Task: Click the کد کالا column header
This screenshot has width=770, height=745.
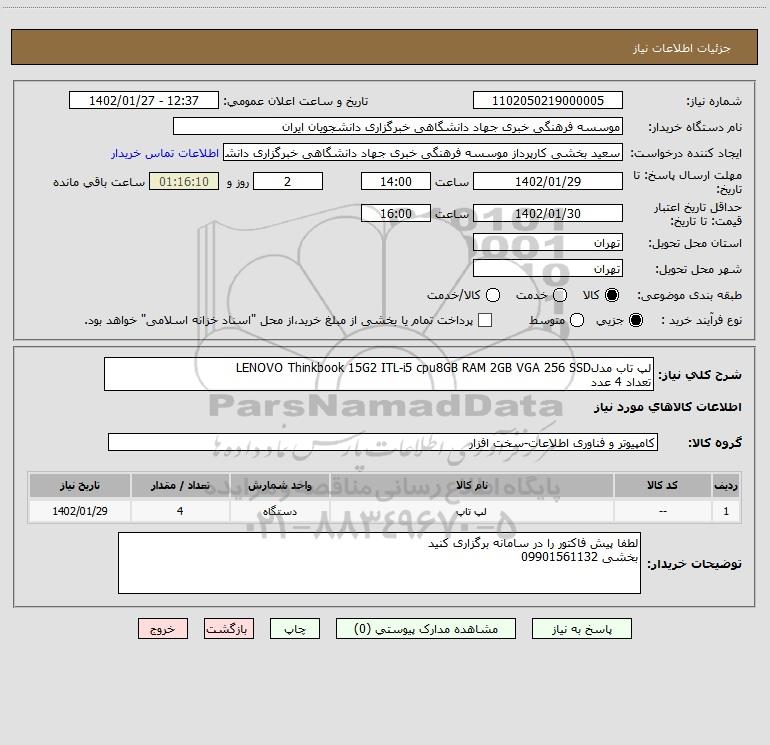Action: click(x=662, y=486)
